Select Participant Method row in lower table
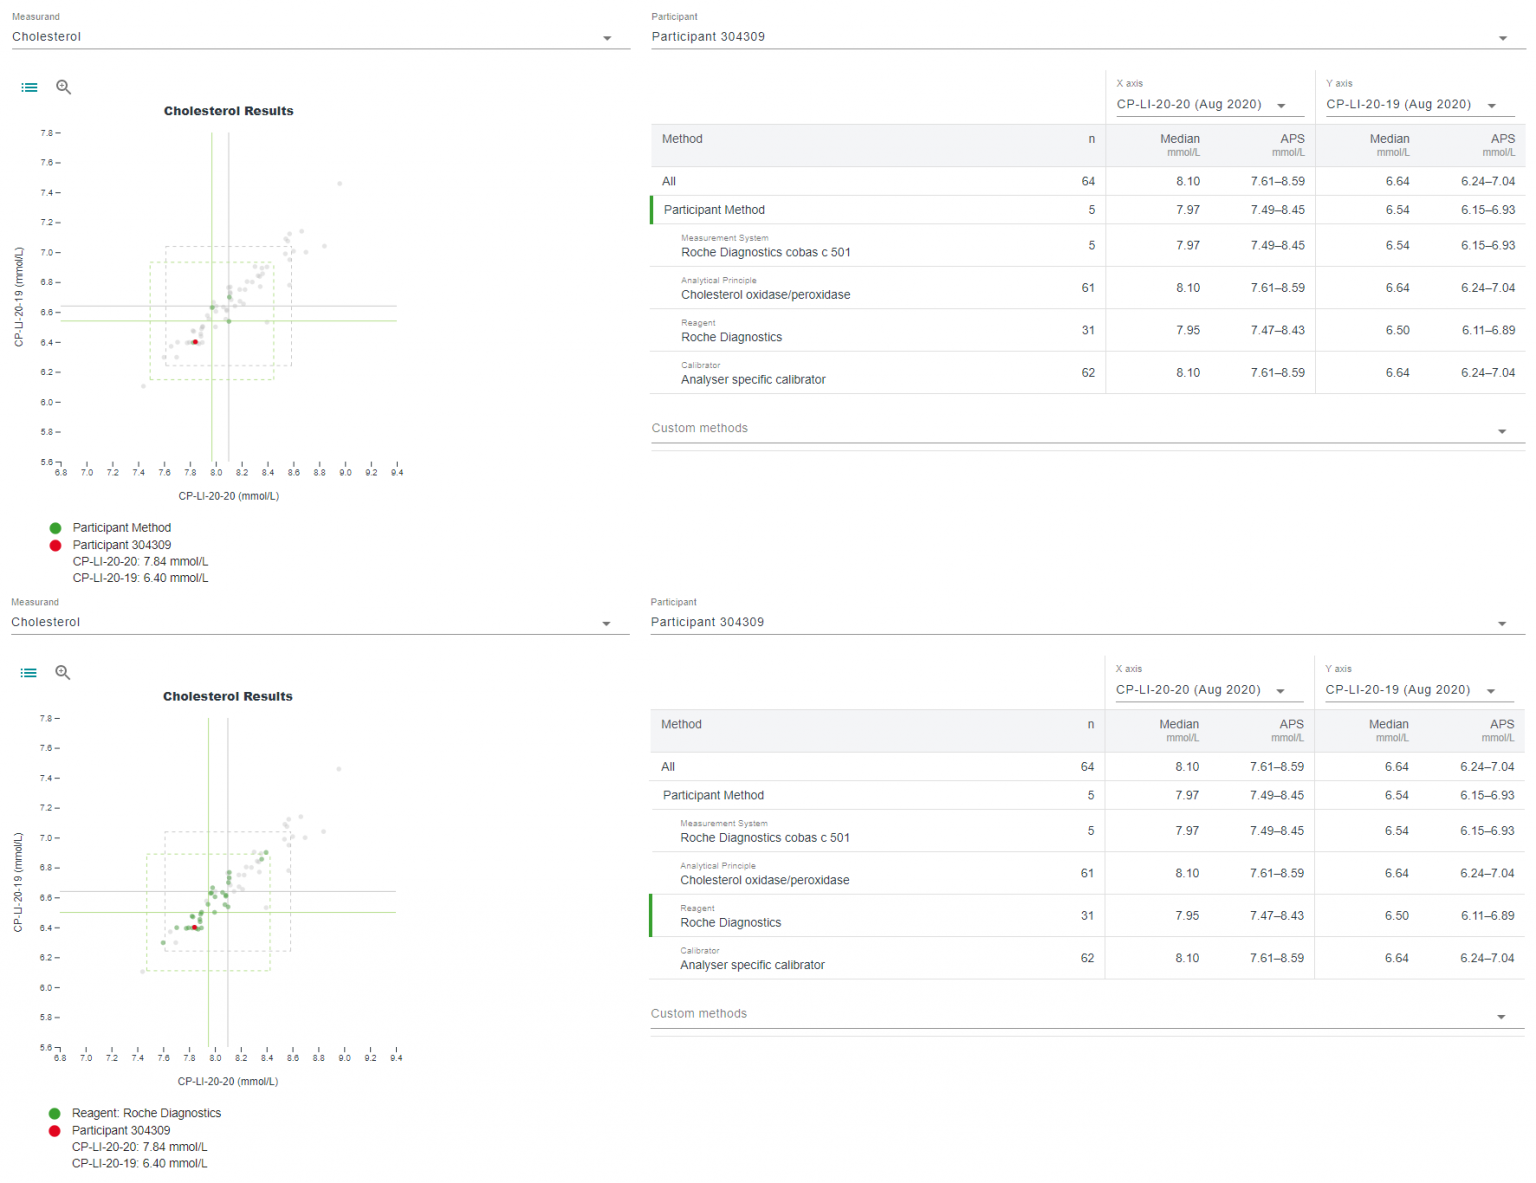This screenshot has width=1536, height=1183. pyautogui.click(x=1087, y=795)
